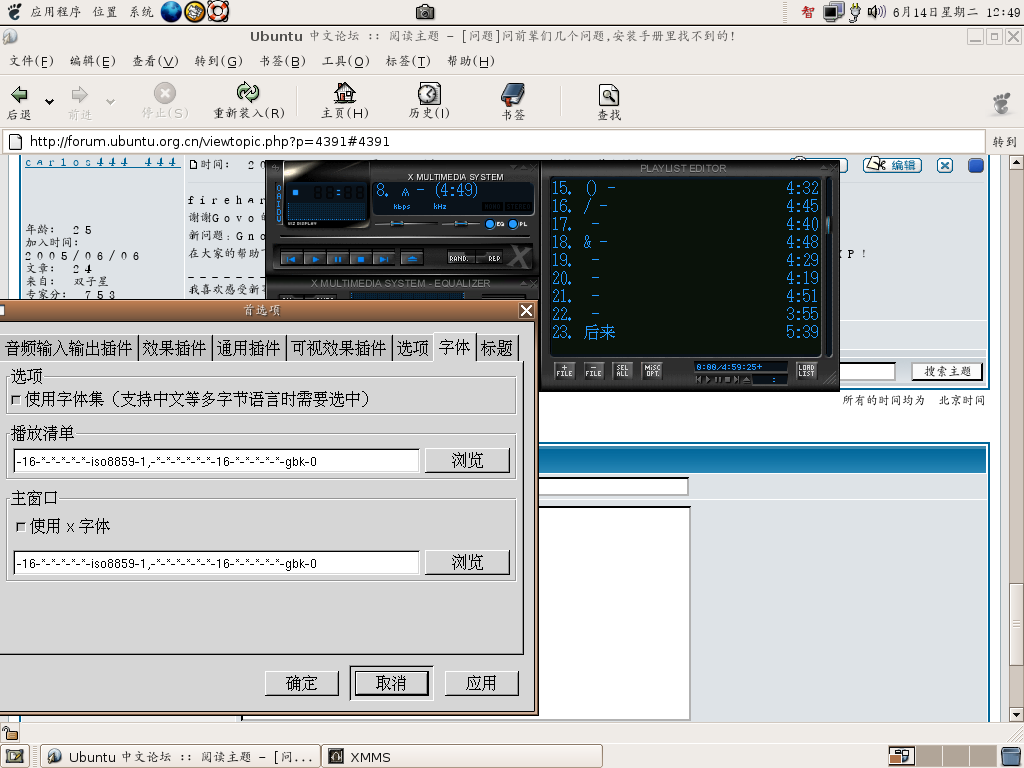The width and height of the screenshot is (1024, 768).
Task: Switch to 标题 tab in preferences
Action: 496,347
